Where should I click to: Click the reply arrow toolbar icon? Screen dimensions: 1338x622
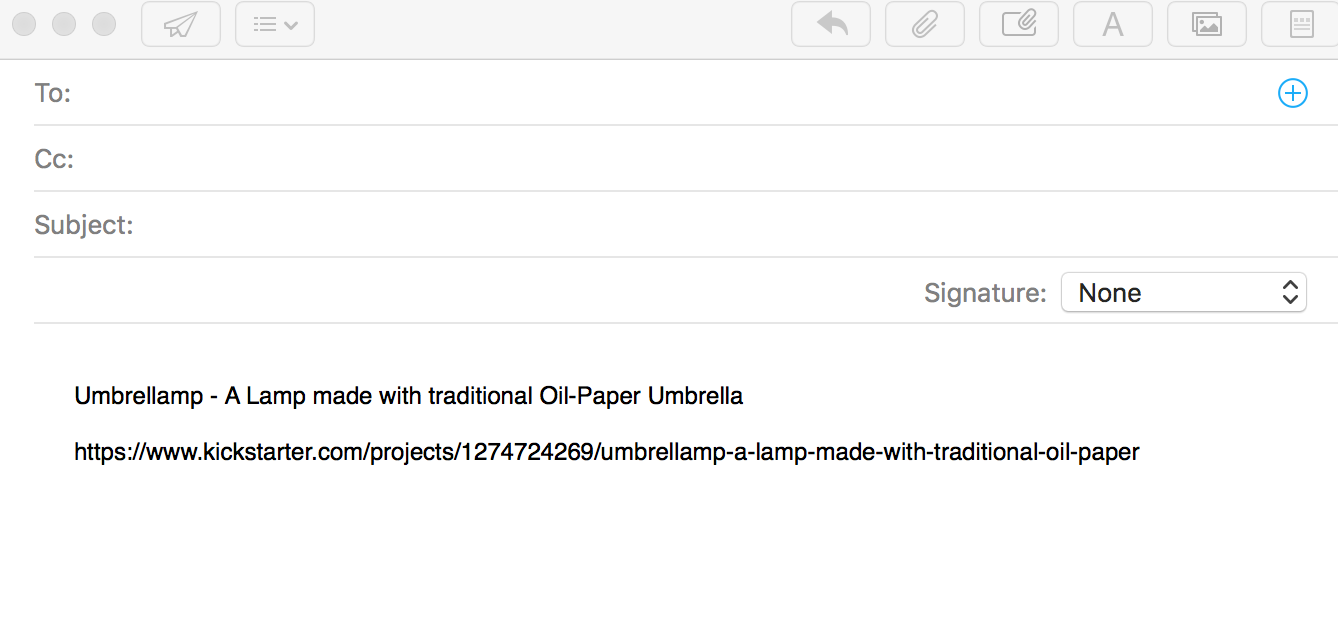tap(831, 24)
